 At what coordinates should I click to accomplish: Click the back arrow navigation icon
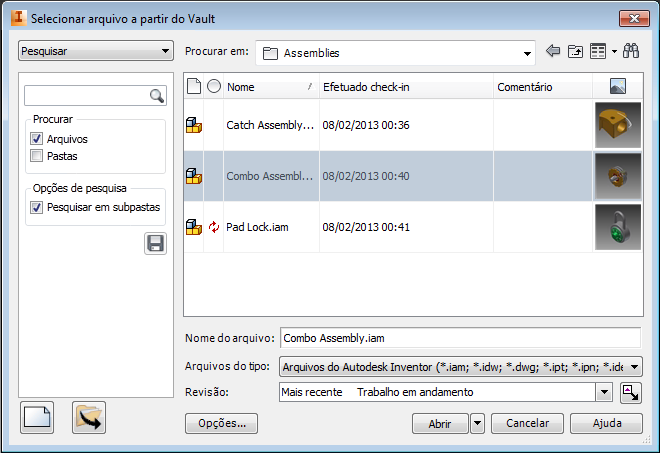(554, 51)
